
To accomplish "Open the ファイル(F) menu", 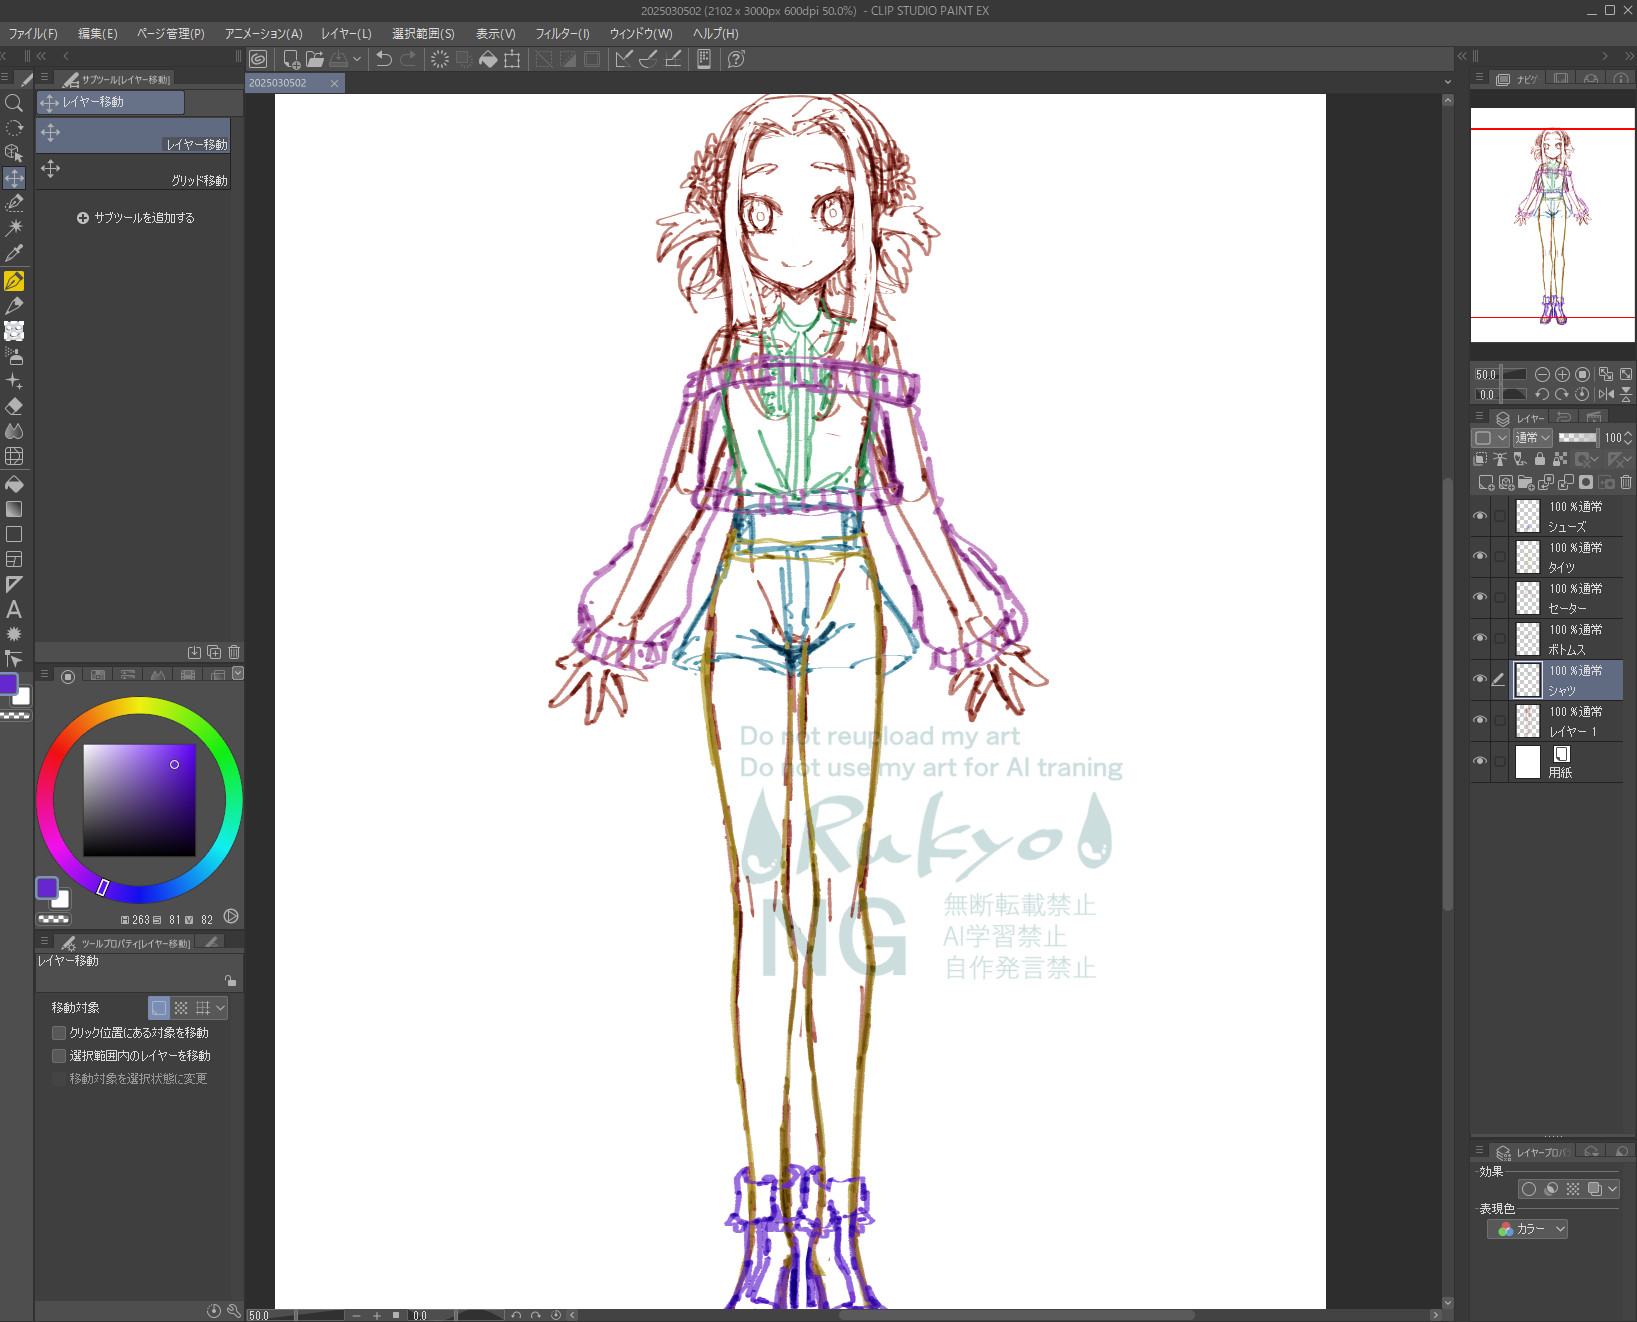I will point(33,34).
